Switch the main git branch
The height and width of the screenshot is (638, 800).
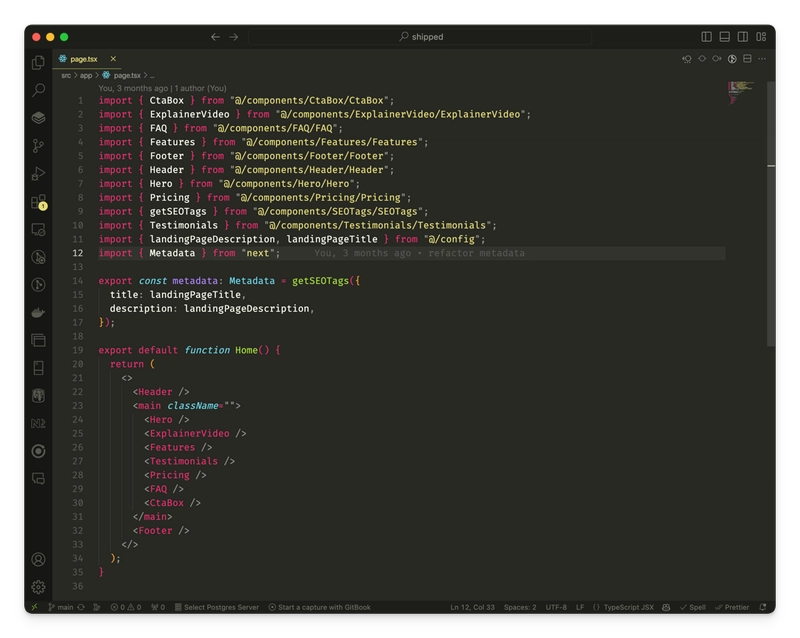point(61,607)
